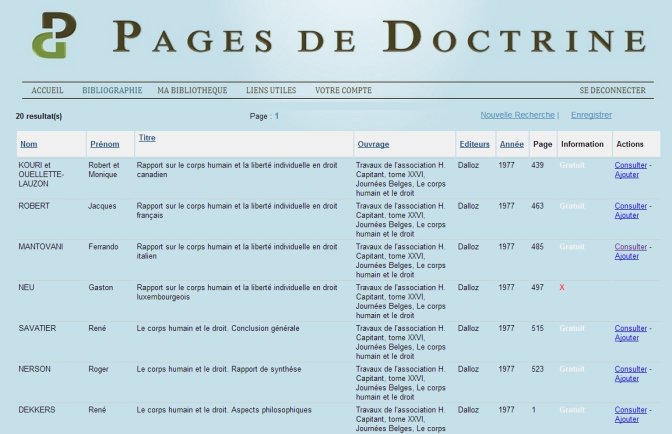Click page value '485' cell
Image resolution: width=672 pixels, height=434 pixels.
pos(537,246)
